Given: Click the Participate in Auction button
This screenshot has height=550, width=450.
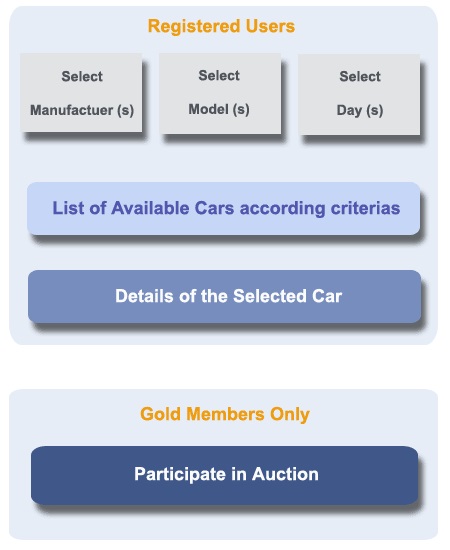Looking at the screenshot, I should (224, 475).
